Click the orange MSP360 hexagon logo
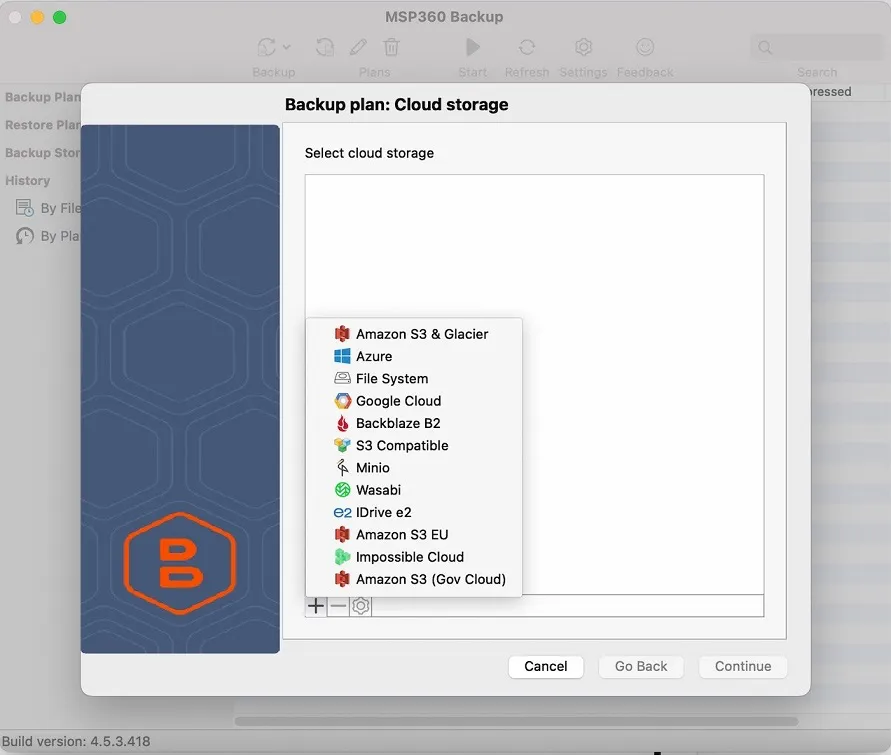891x755 pixels. pyautogui.click(x=180, y=563)
